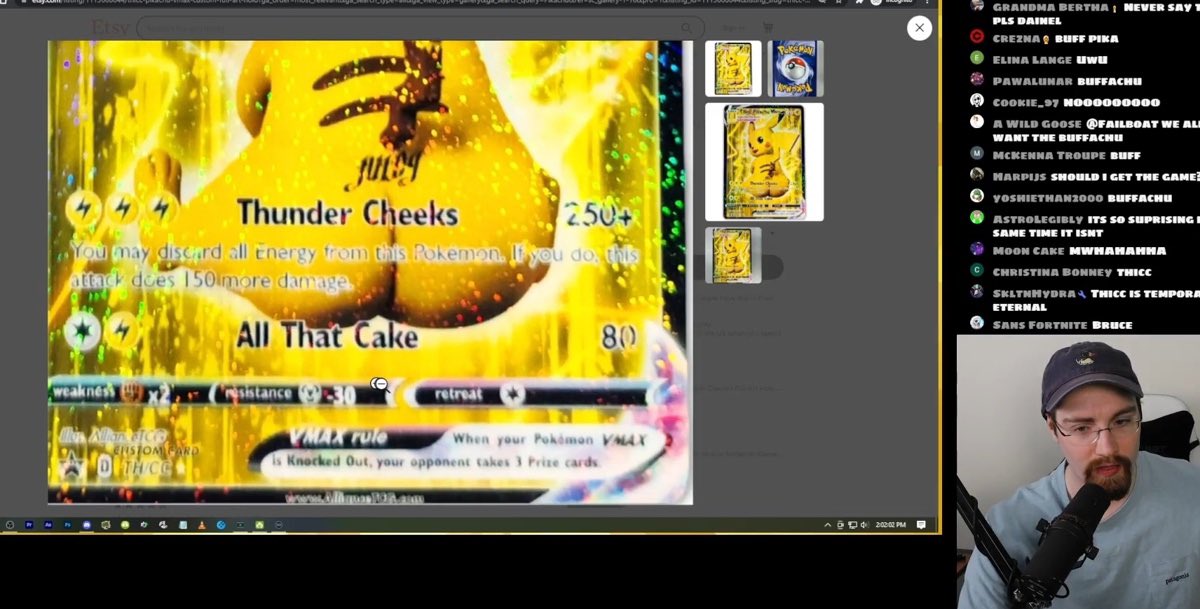Open Steam from the taskbar
Viewport: 1200px width, 609px height.
(221, 524)
